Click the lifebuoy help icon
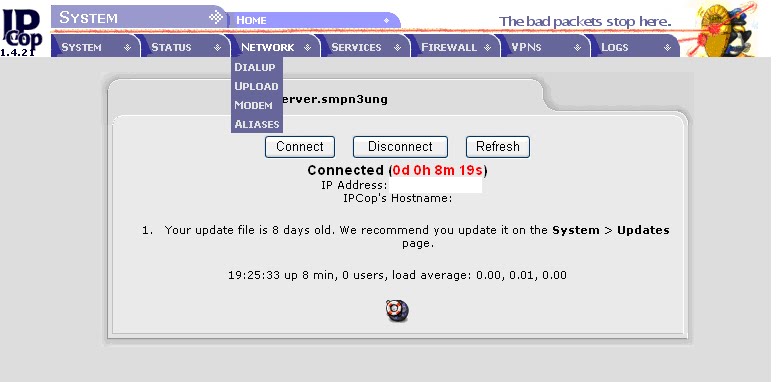Image resolution: width=779 pixels, height=382 pixels. click(397, 310)
